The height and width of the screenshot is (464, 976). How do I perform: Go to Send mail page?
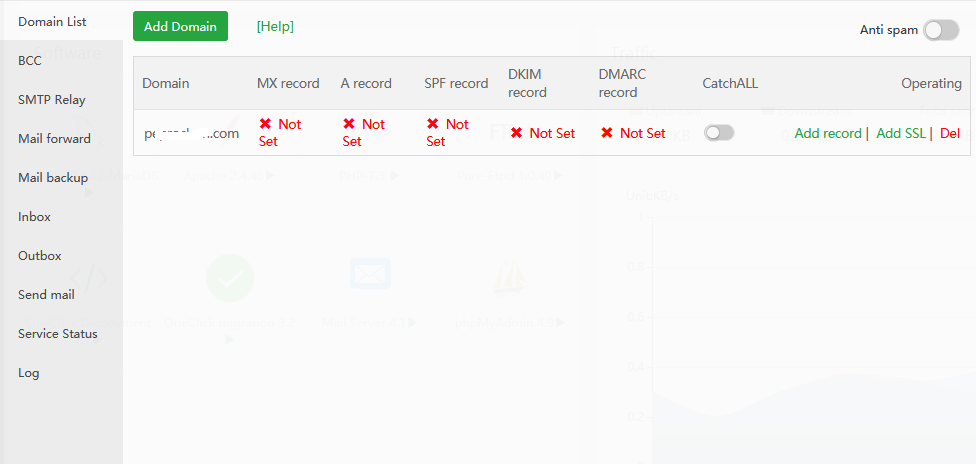point(46,295)
